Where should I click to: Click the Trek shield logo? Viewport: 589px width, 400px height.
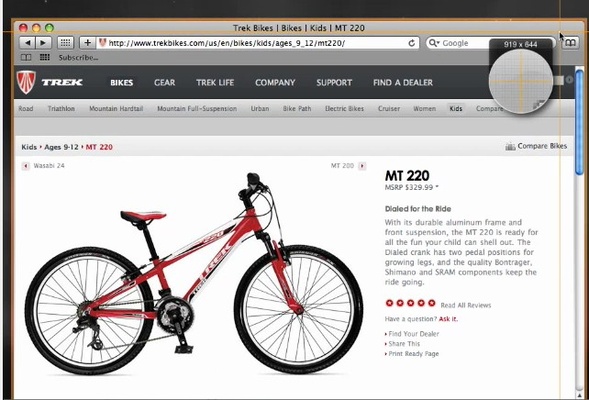tap(26, 82)
